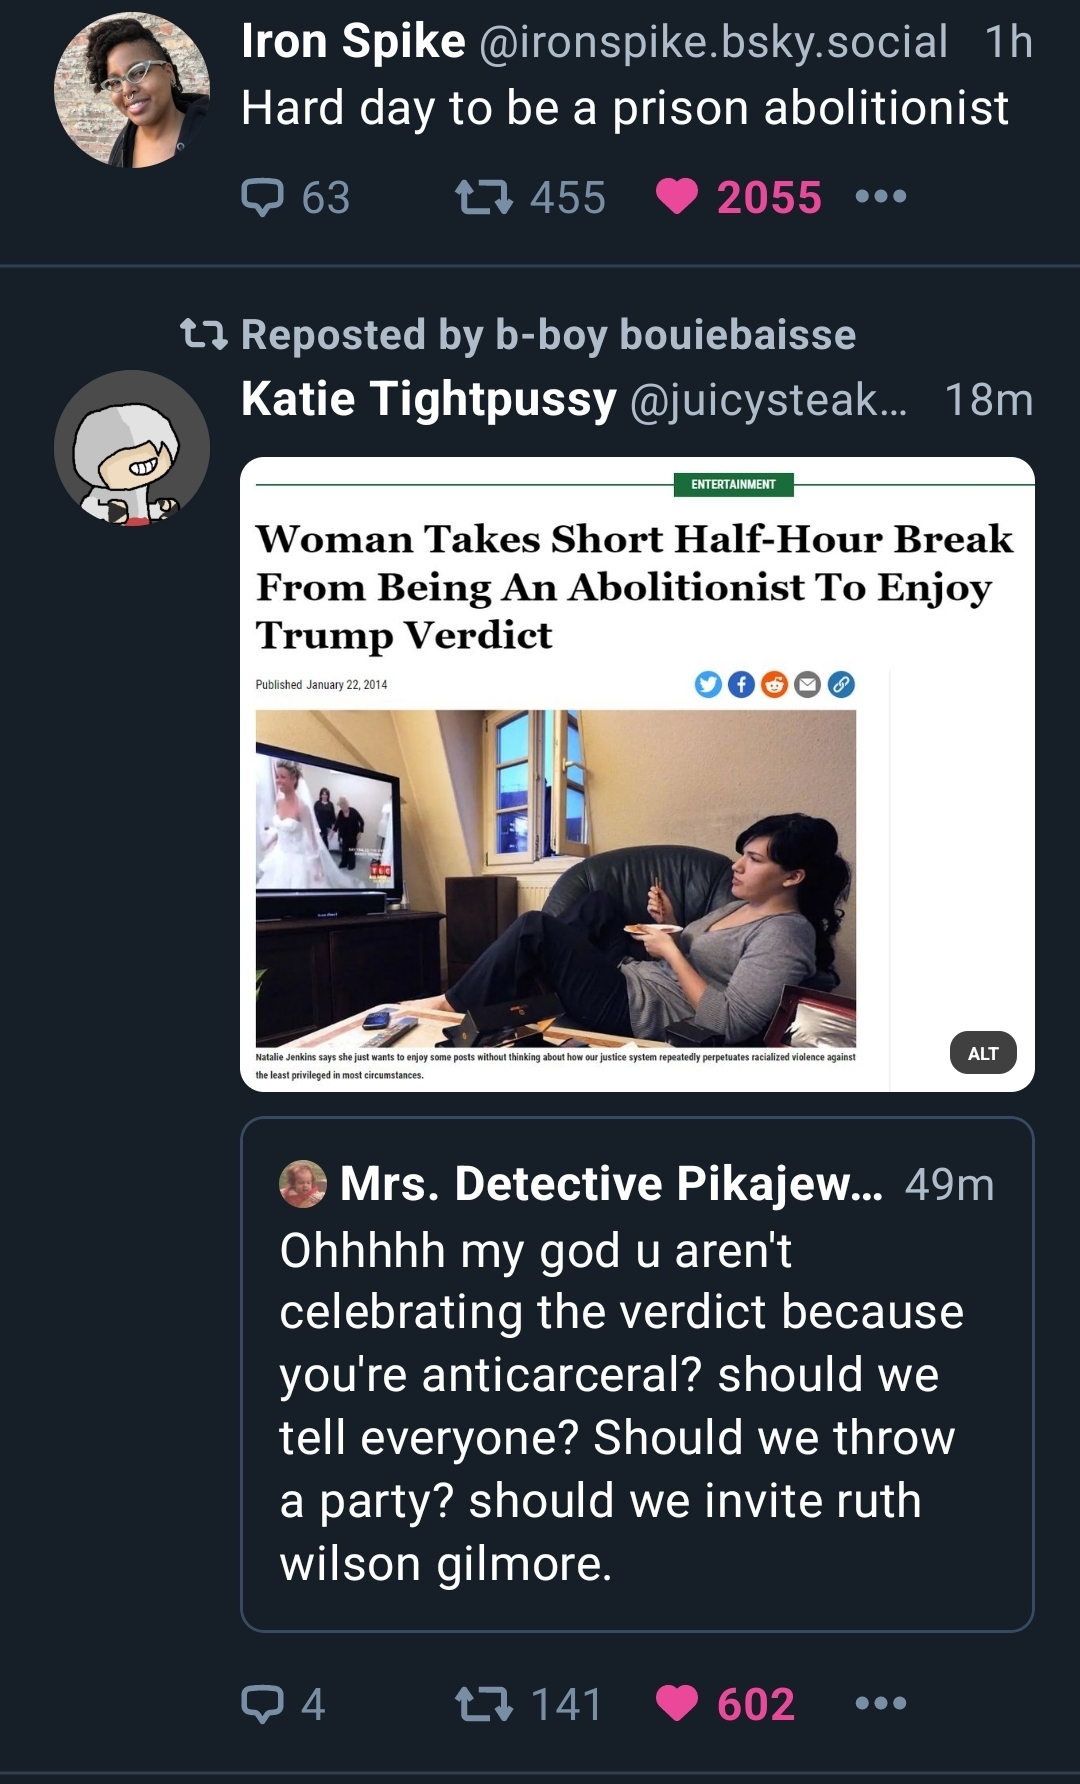Click Facebook share icon in article image
The height and width of the screenshot is (1784, 1080).
(x=741, y=685)
